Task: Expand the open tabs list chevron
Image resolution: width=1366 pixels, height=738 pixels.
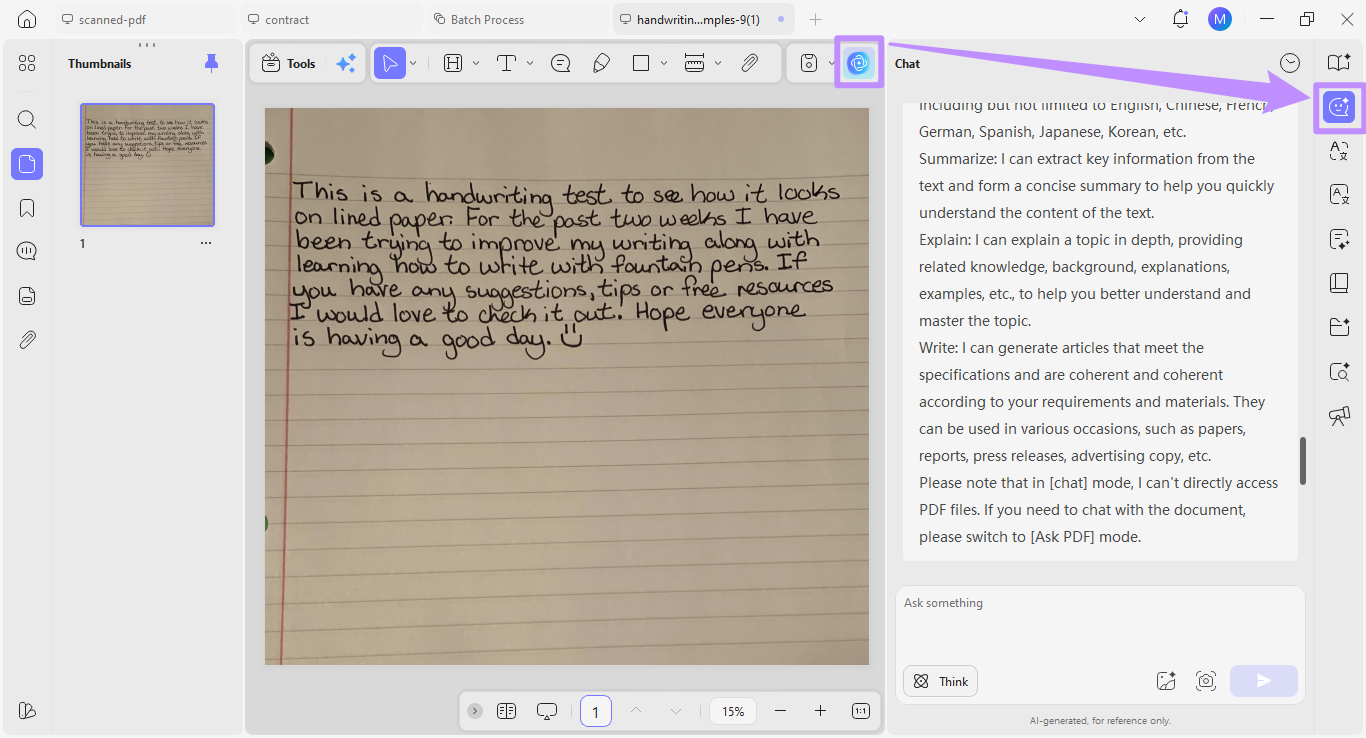Action: (x=1140, y=19)
